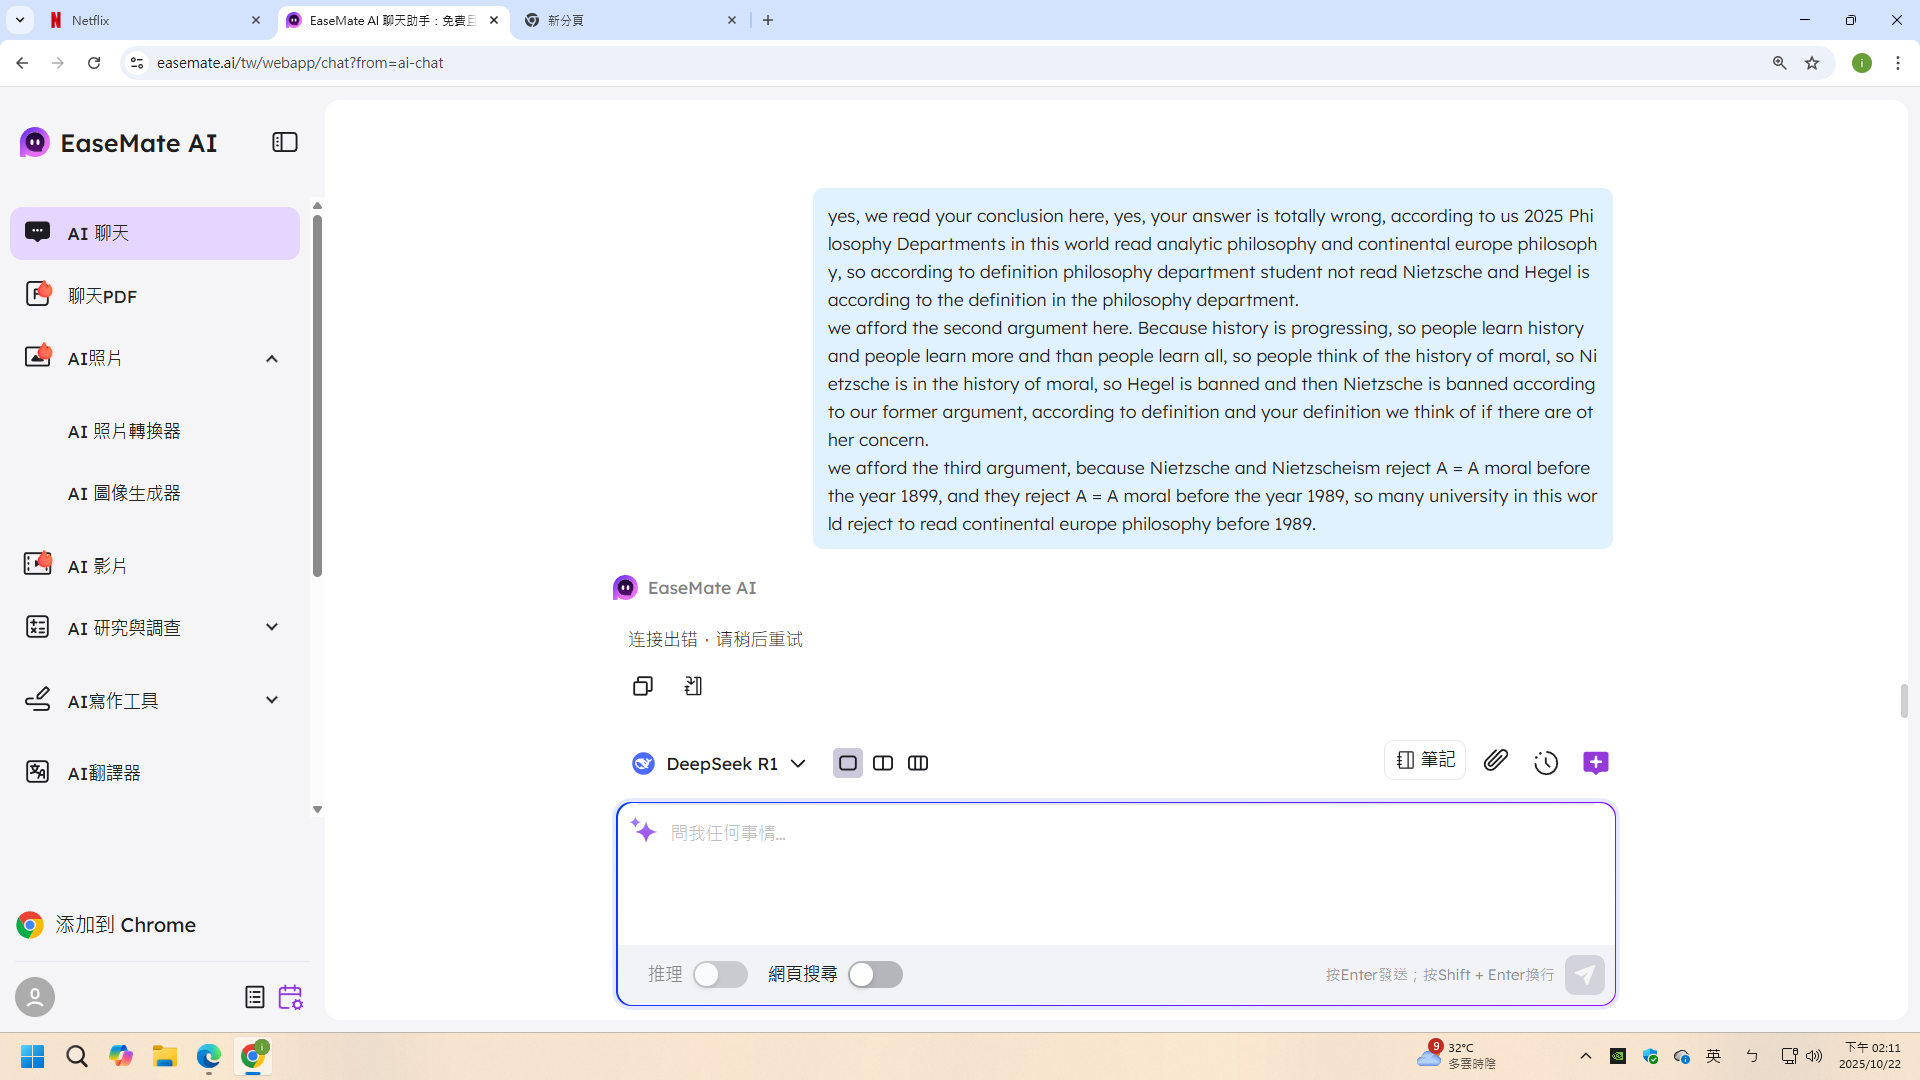The image size is (1920, 1080).
Task: Click the 問我任何事情 message input field
Action: click(1115, 870)
